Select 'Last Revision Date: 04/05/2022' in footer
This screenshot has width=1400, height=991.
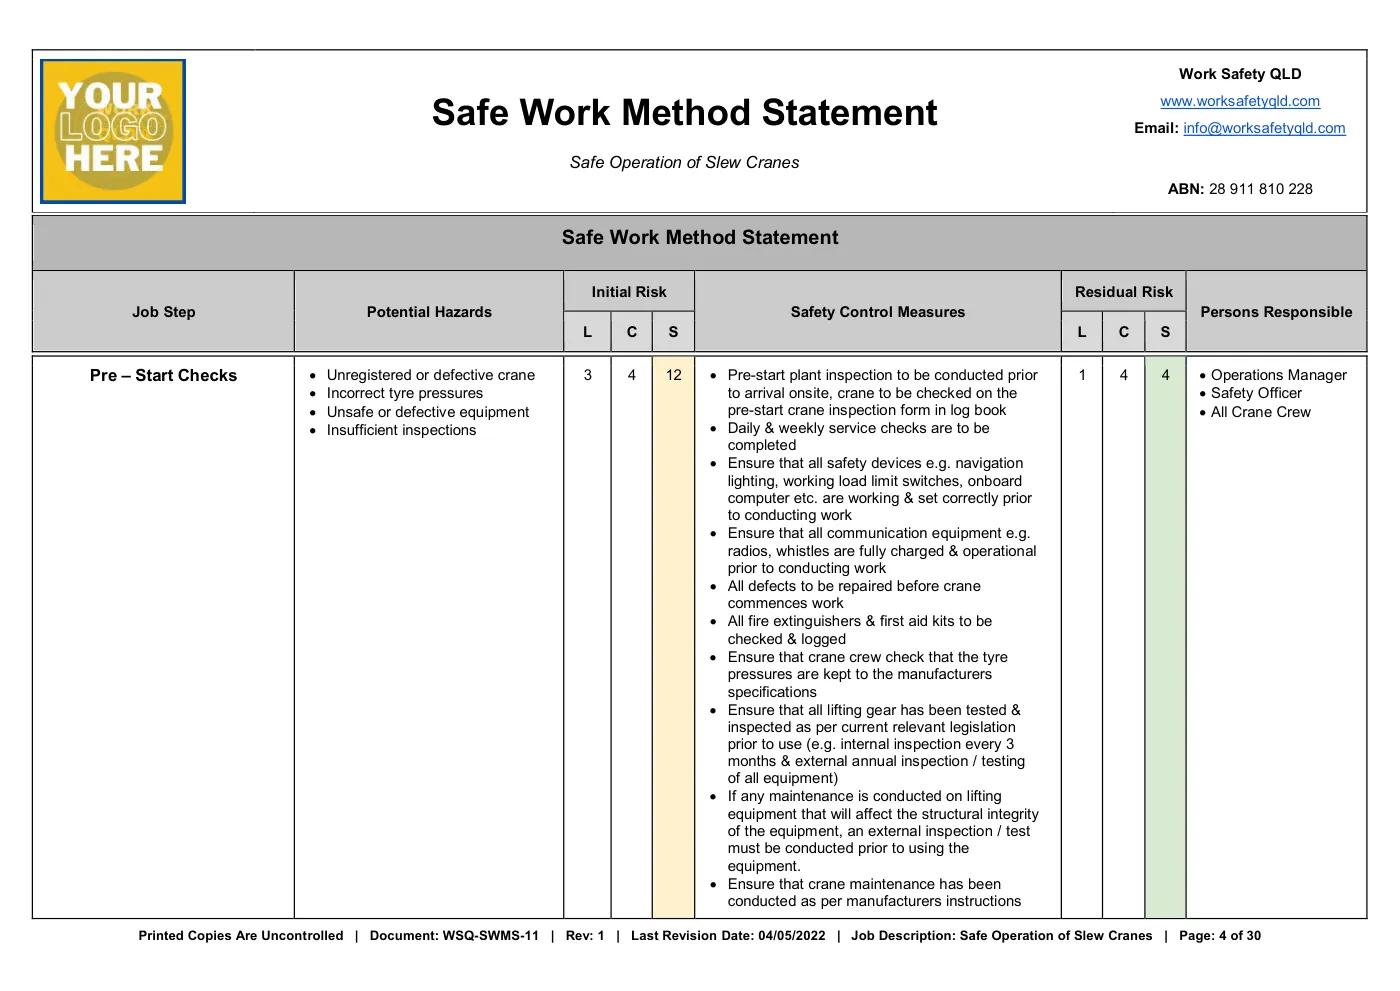(x=728, y=936)
